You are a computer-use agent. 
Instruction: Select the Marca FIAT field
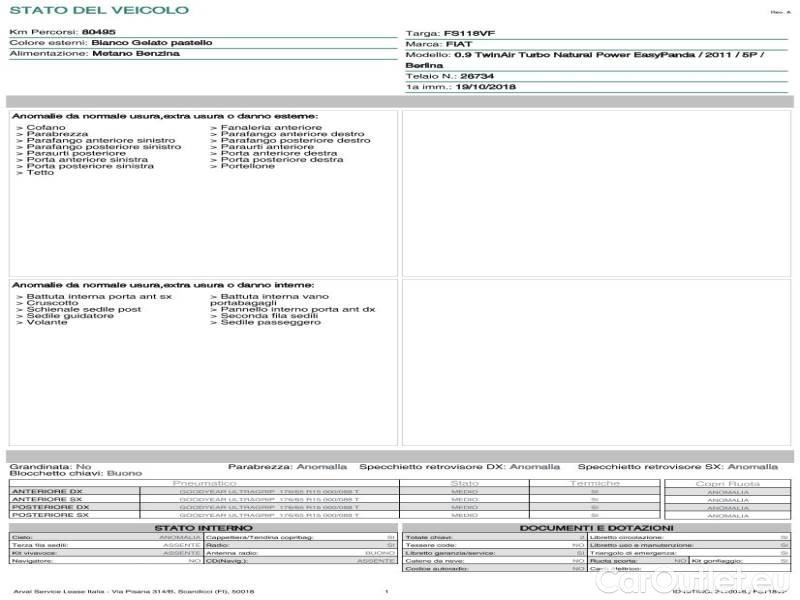coord(458,44)
